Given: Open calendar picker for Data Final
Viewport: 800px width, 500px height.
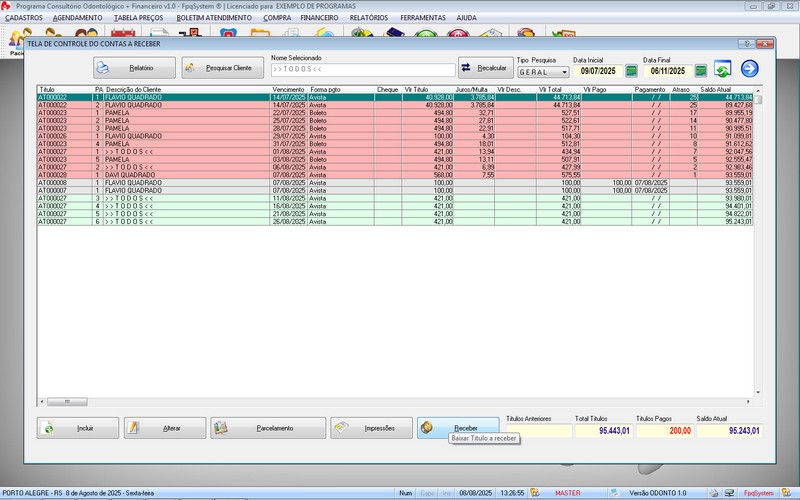Looking at the screenshot, I should 701,72.
